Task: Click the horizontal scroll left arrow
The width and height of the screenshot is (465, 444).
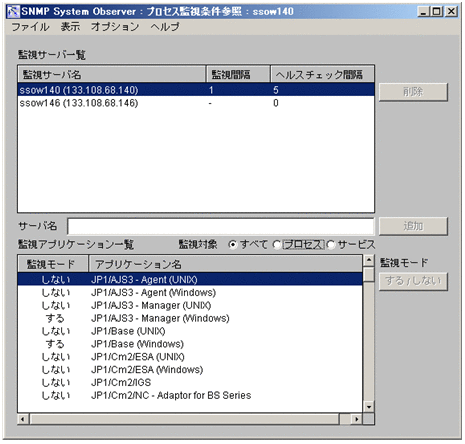Action: 23,419
